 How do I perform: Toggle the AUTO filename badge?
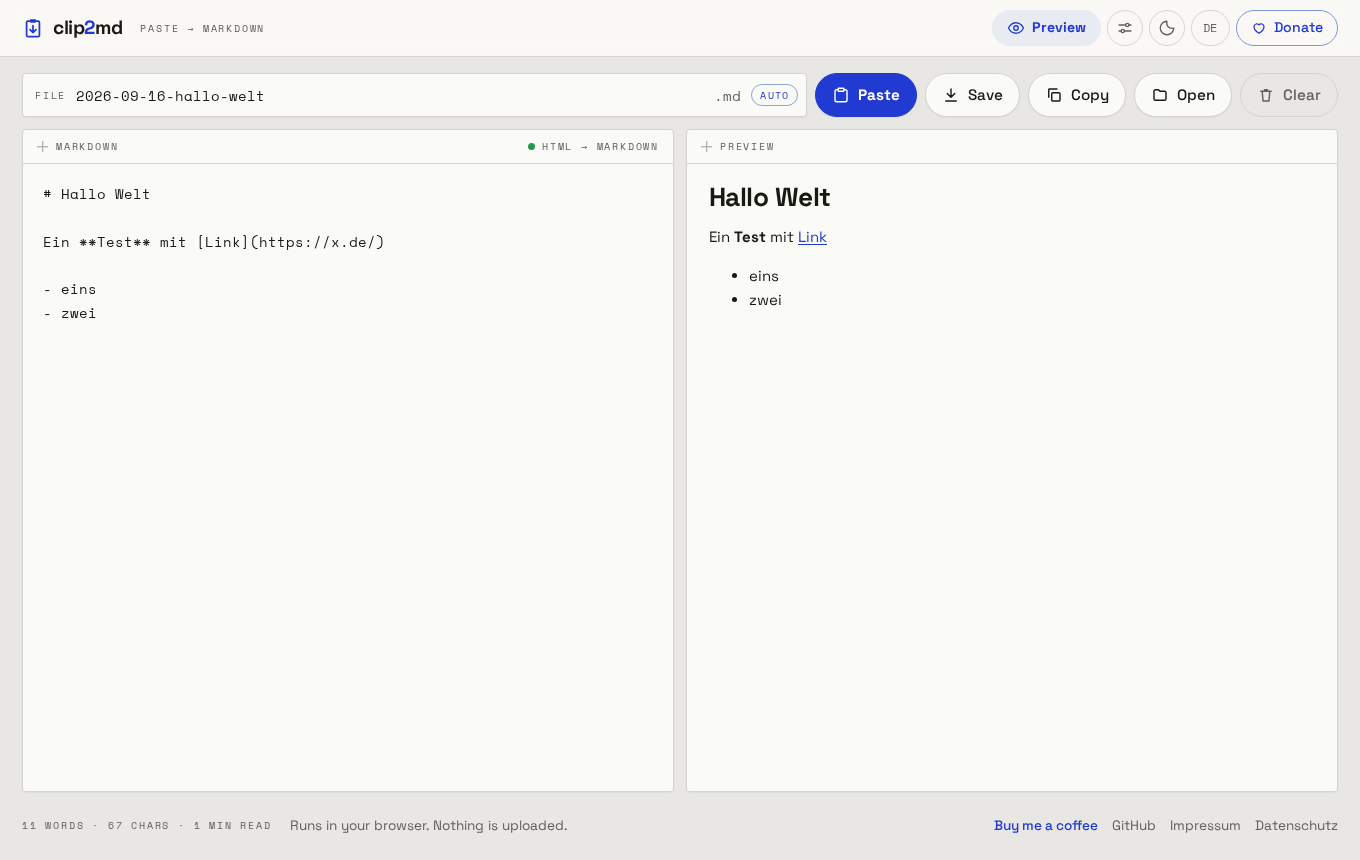(x=774, y=95)
